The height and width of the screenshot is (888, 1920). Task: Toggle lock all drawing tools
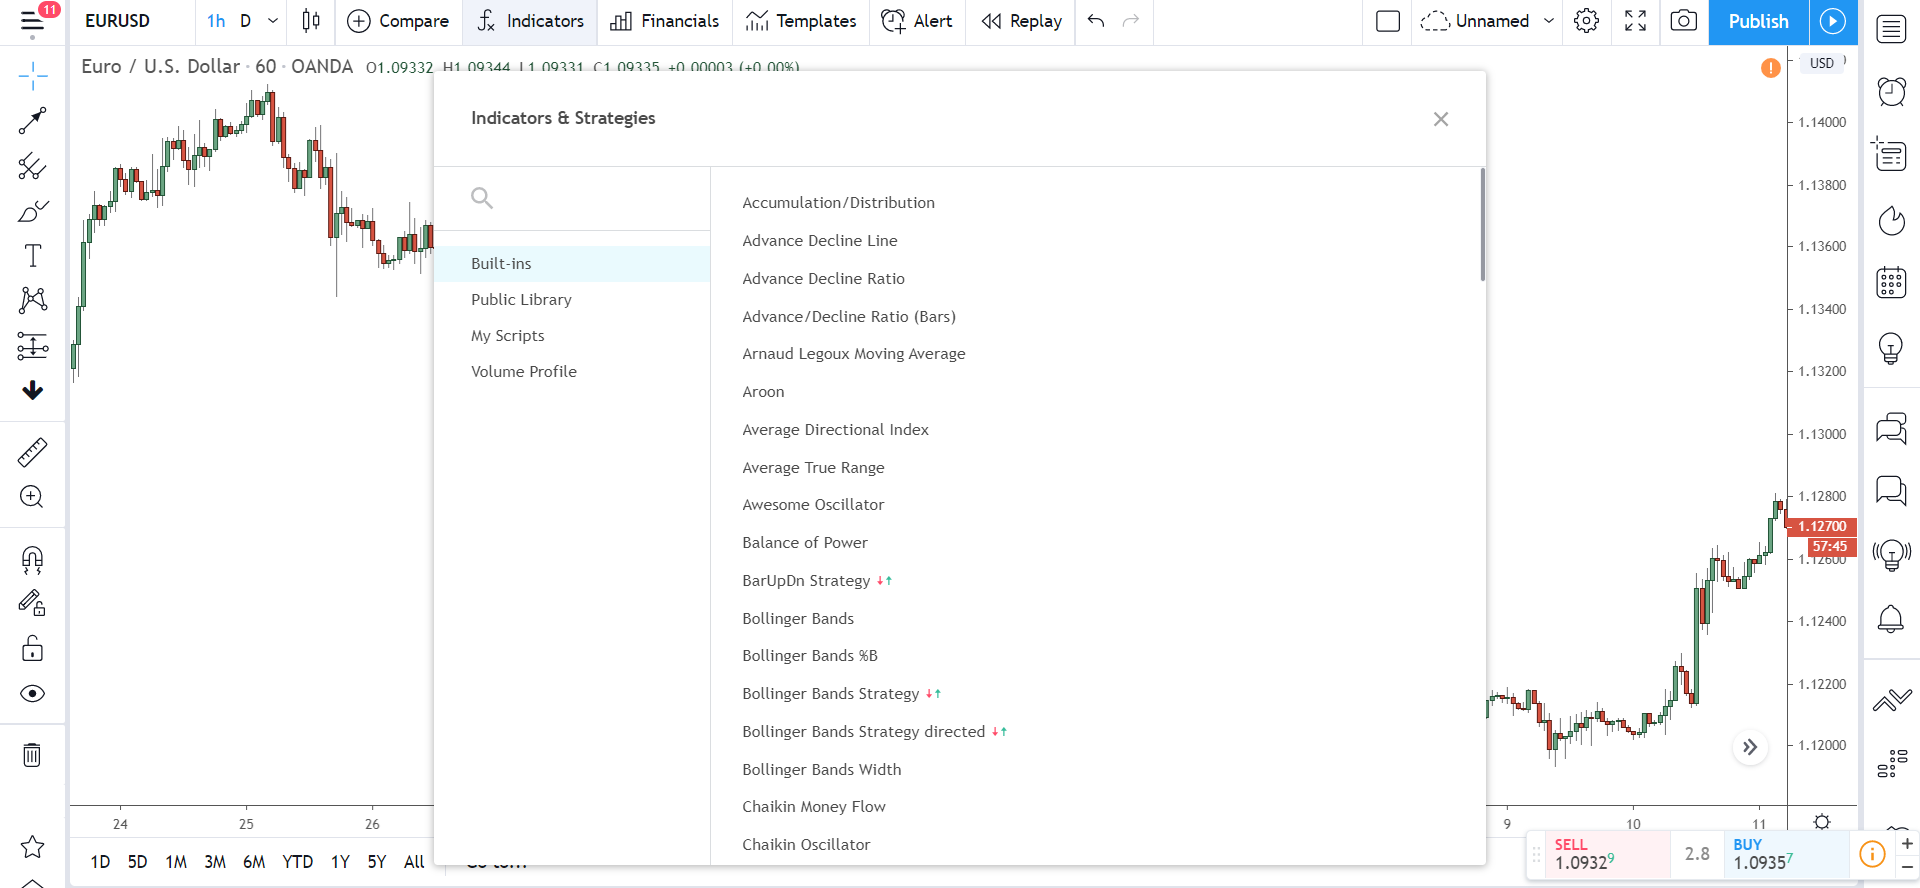pyautogui.click(x=32, y=649)
